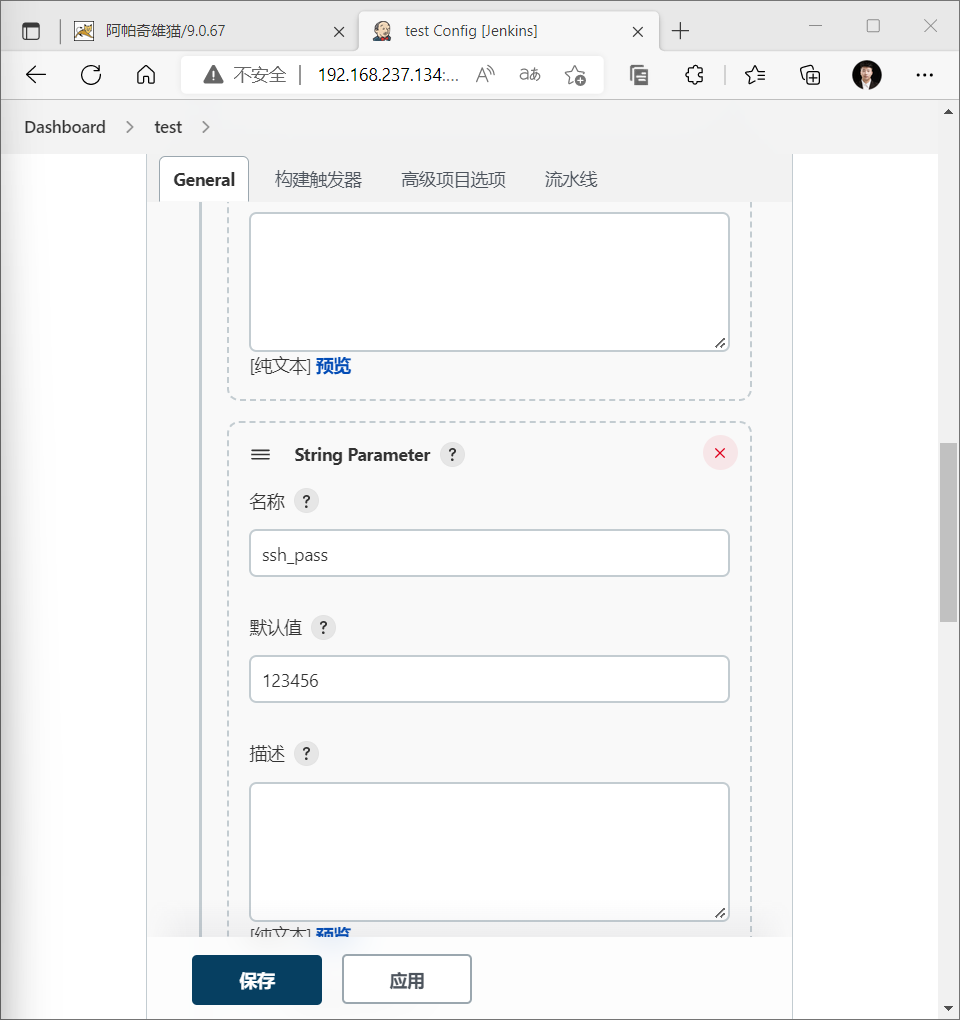Open read aloud in address bar
This screenshot has width=960, height=1020.
point(485,75)
